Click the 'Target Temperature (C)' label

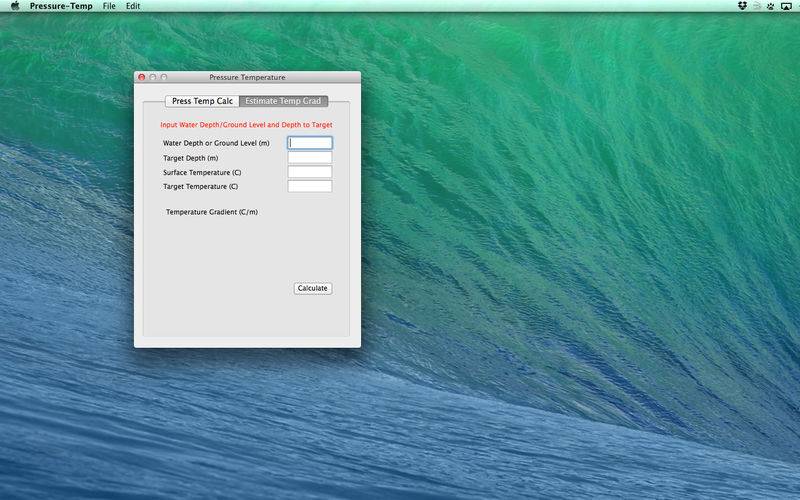click(201, 187)
